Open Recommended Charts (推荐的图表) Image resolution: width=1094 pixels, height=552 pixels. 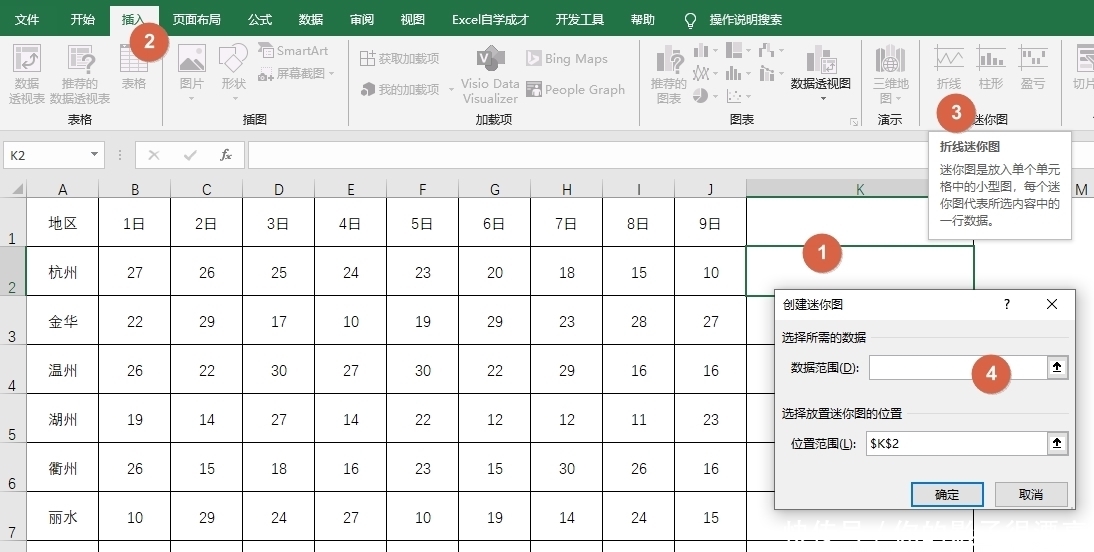click(x=668, y=74)
